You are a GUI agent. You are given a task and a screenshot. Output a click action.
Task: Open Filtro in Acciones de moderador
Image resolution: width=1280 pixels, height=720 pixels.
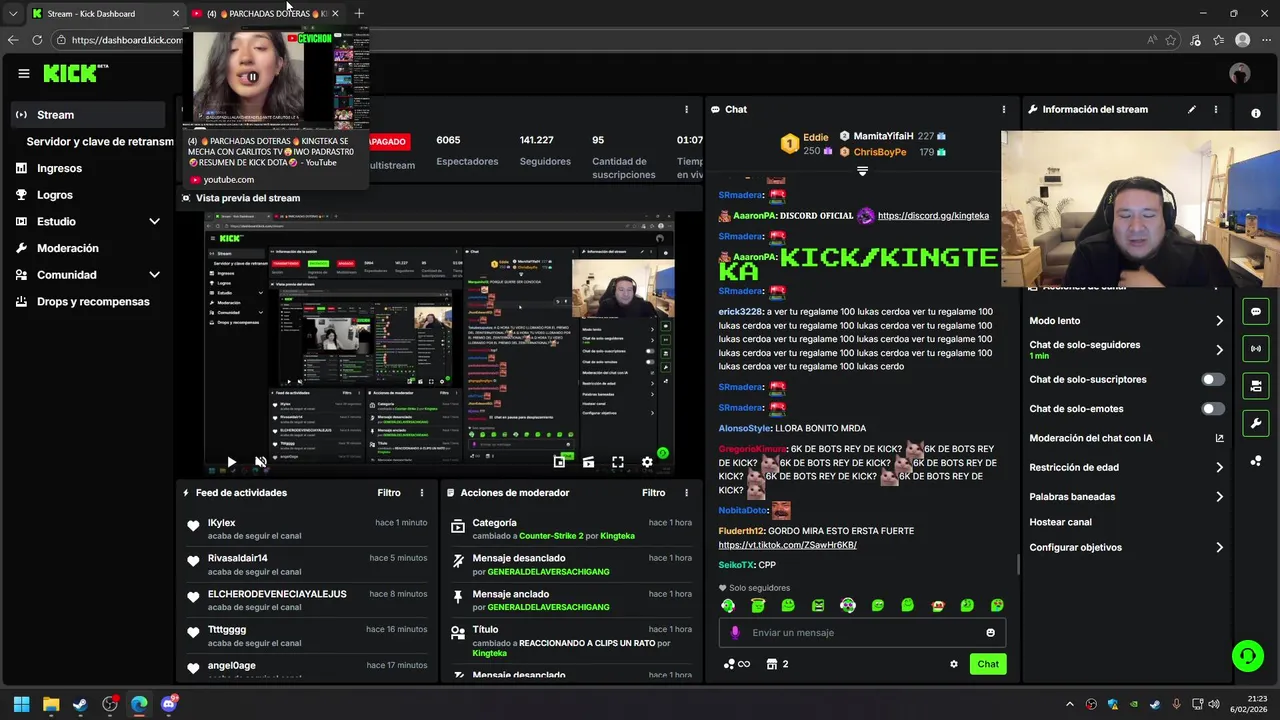654,493
